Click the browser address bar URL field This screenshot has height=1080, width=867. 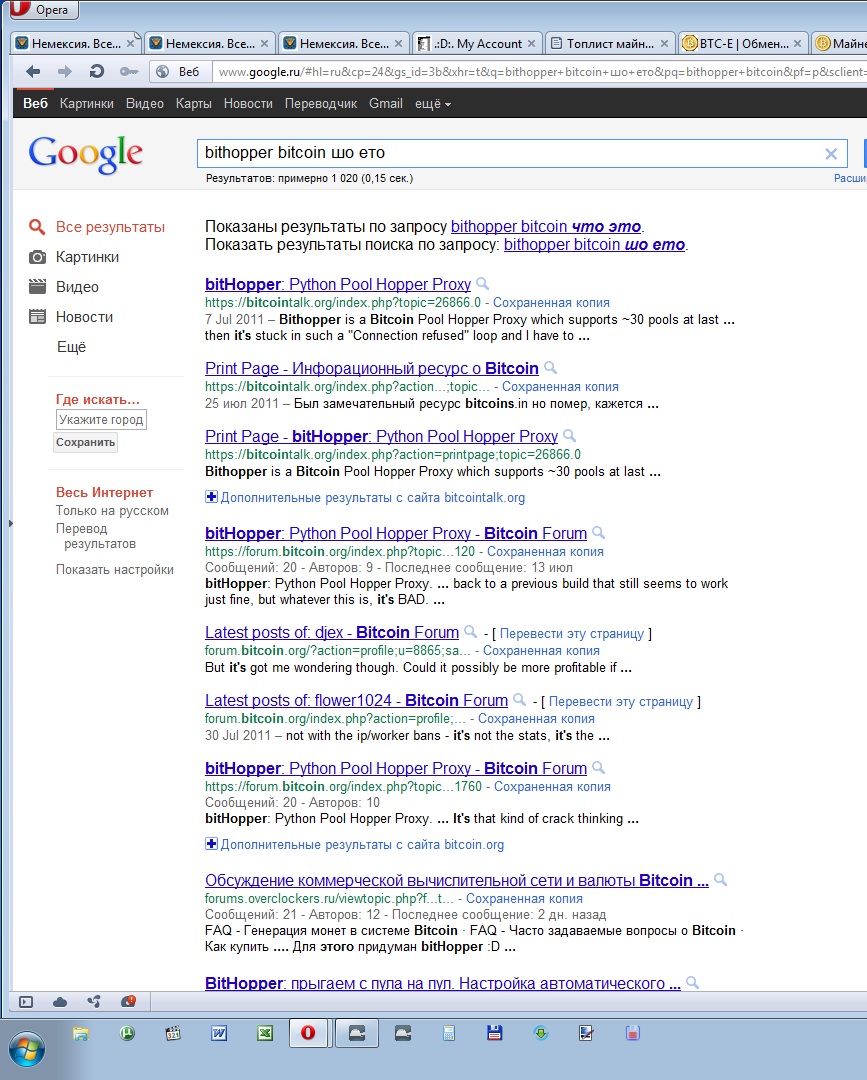(x=539, y=72)
